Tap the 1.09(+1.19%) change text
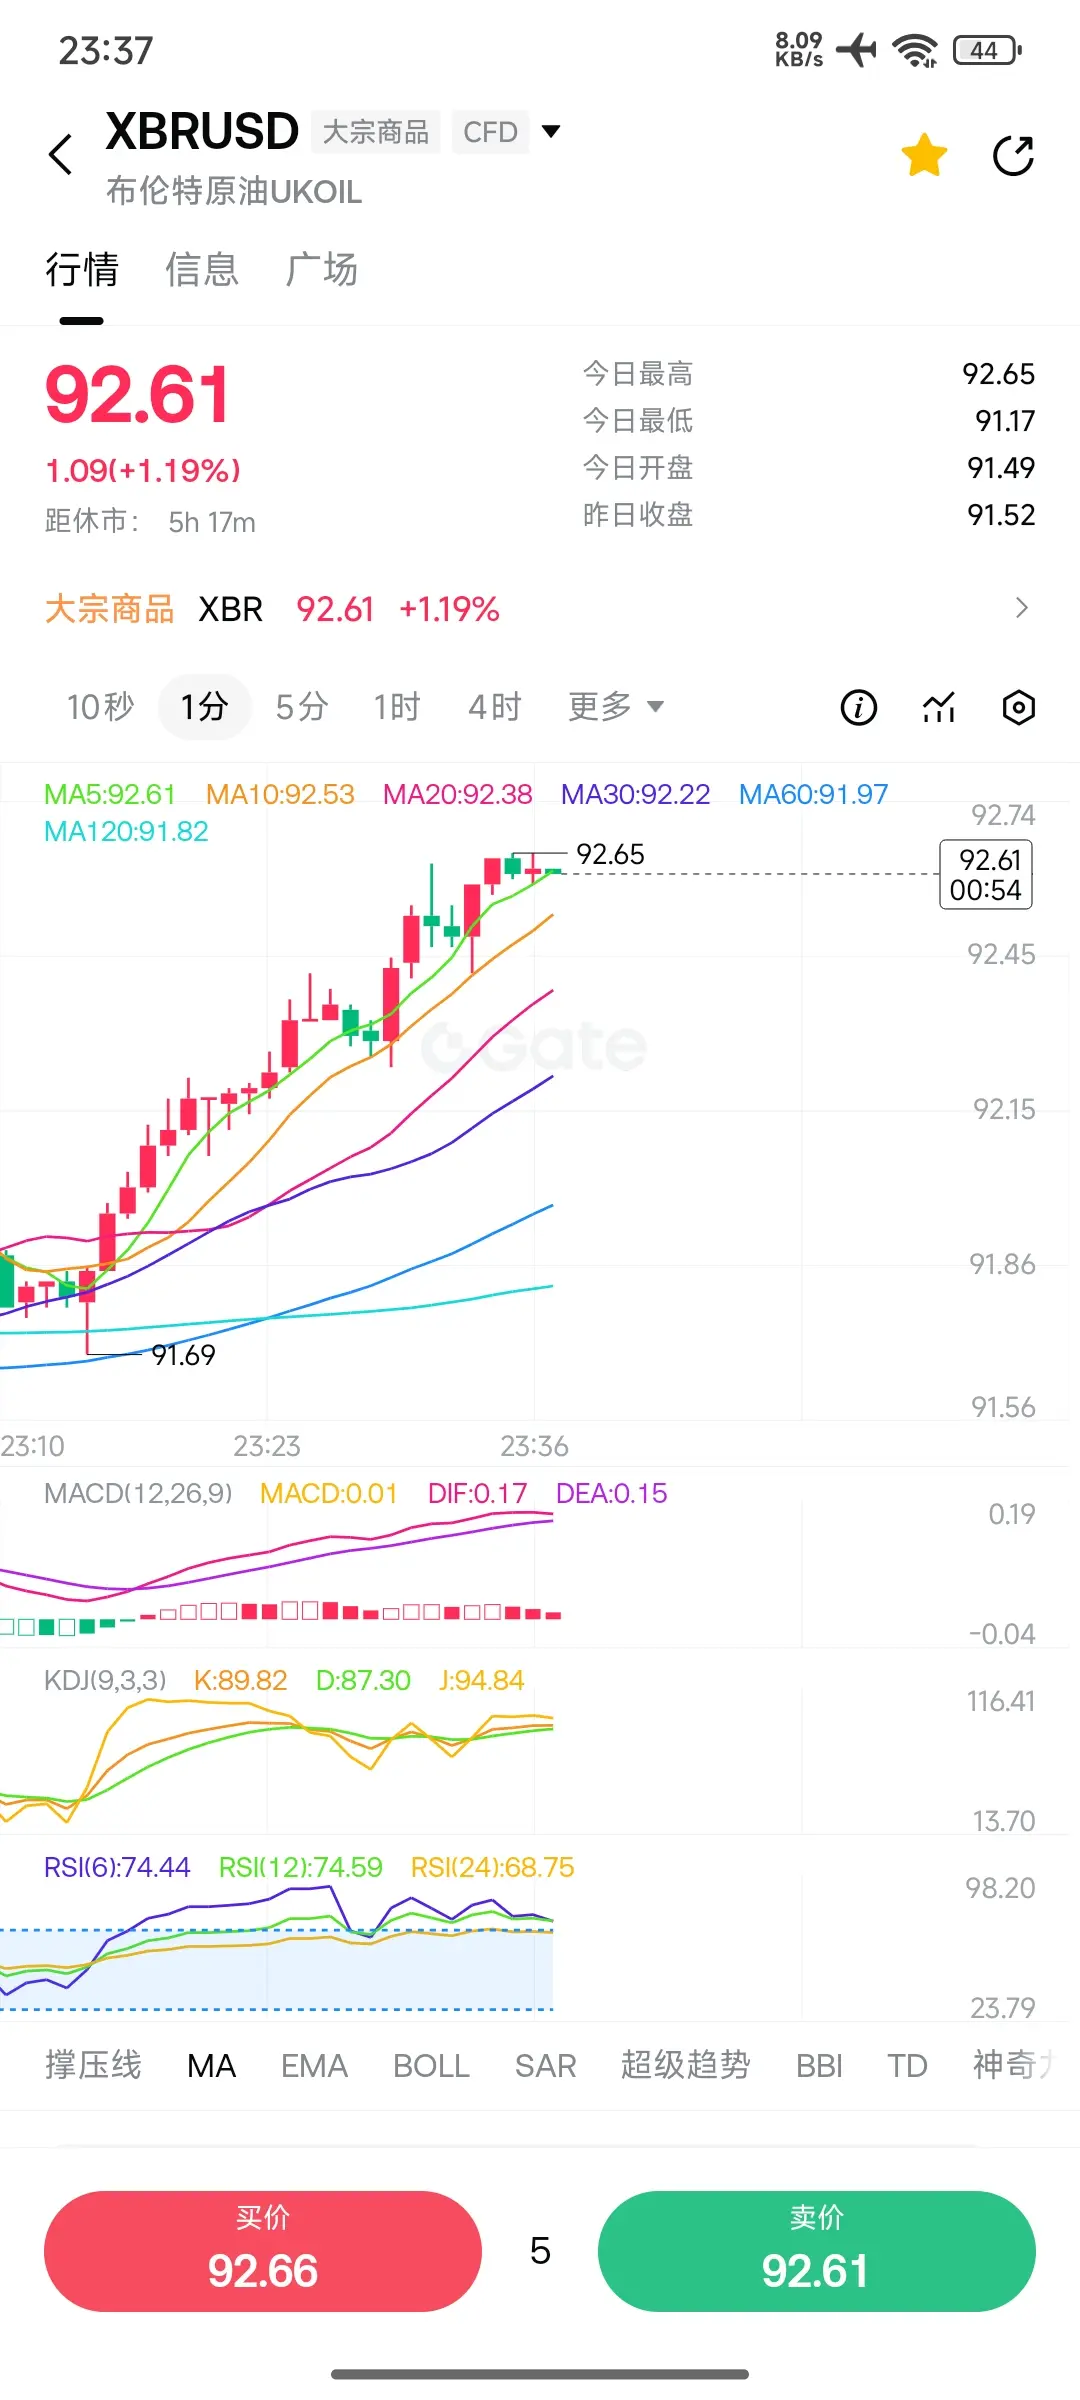 [143, 470]
